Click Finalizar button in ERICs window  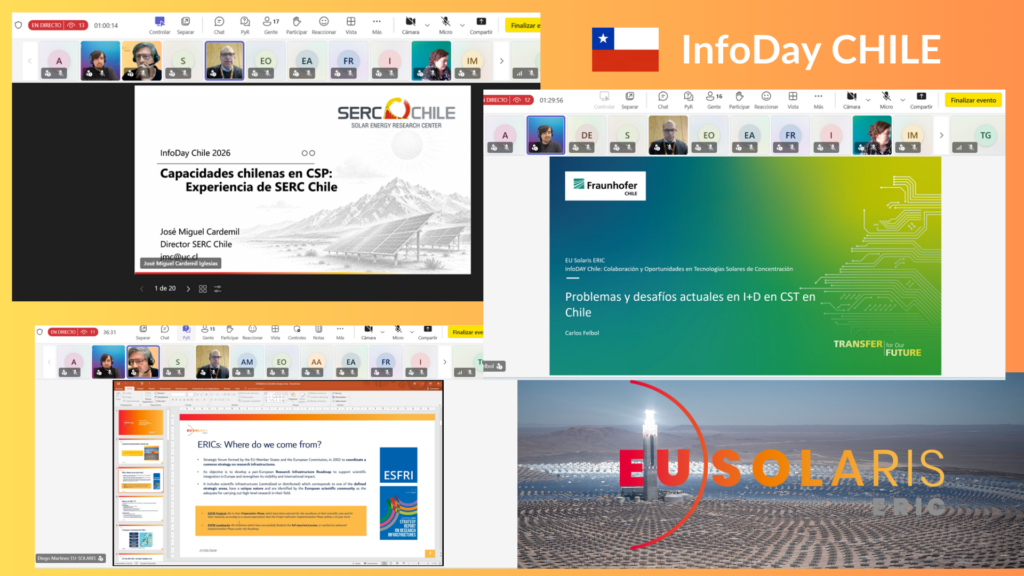pos(466,332)
